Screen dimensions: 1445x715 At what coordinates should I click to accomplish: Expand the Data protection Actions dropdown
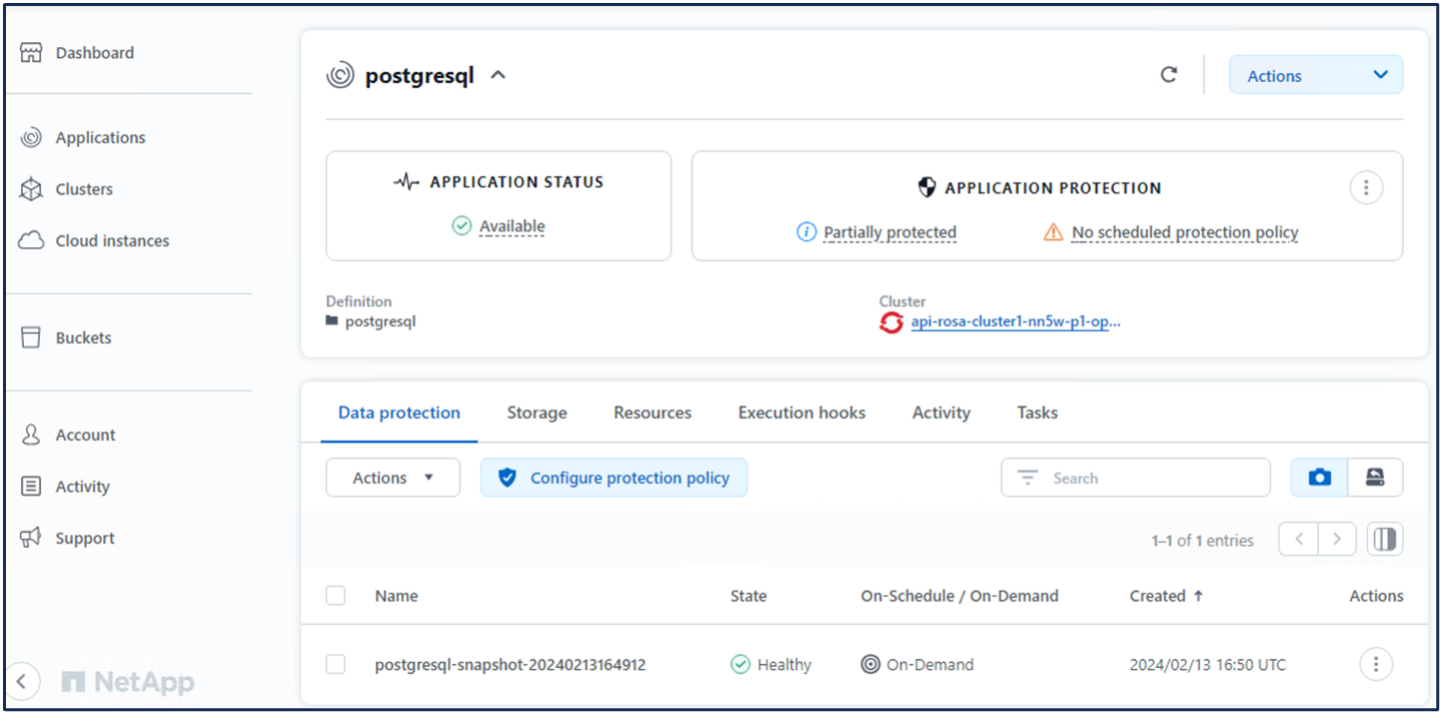point(393,478)
